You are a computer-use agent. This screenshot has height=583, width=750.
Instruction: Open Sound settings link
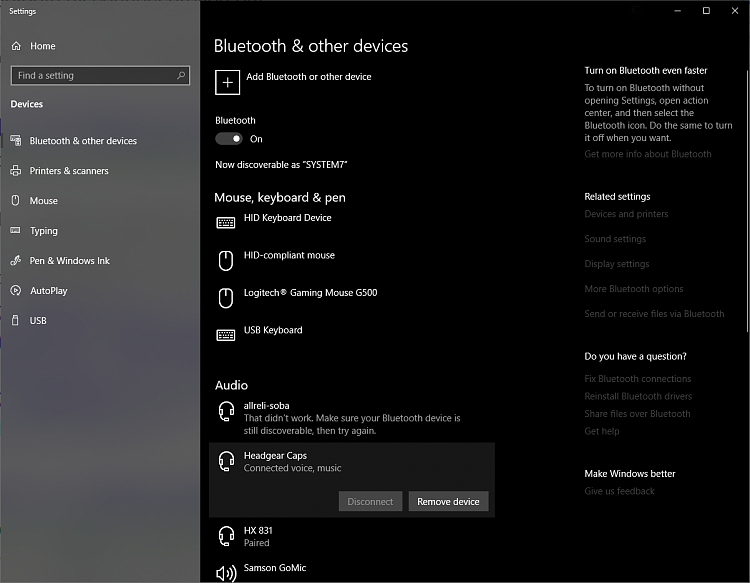click(615, 239)
